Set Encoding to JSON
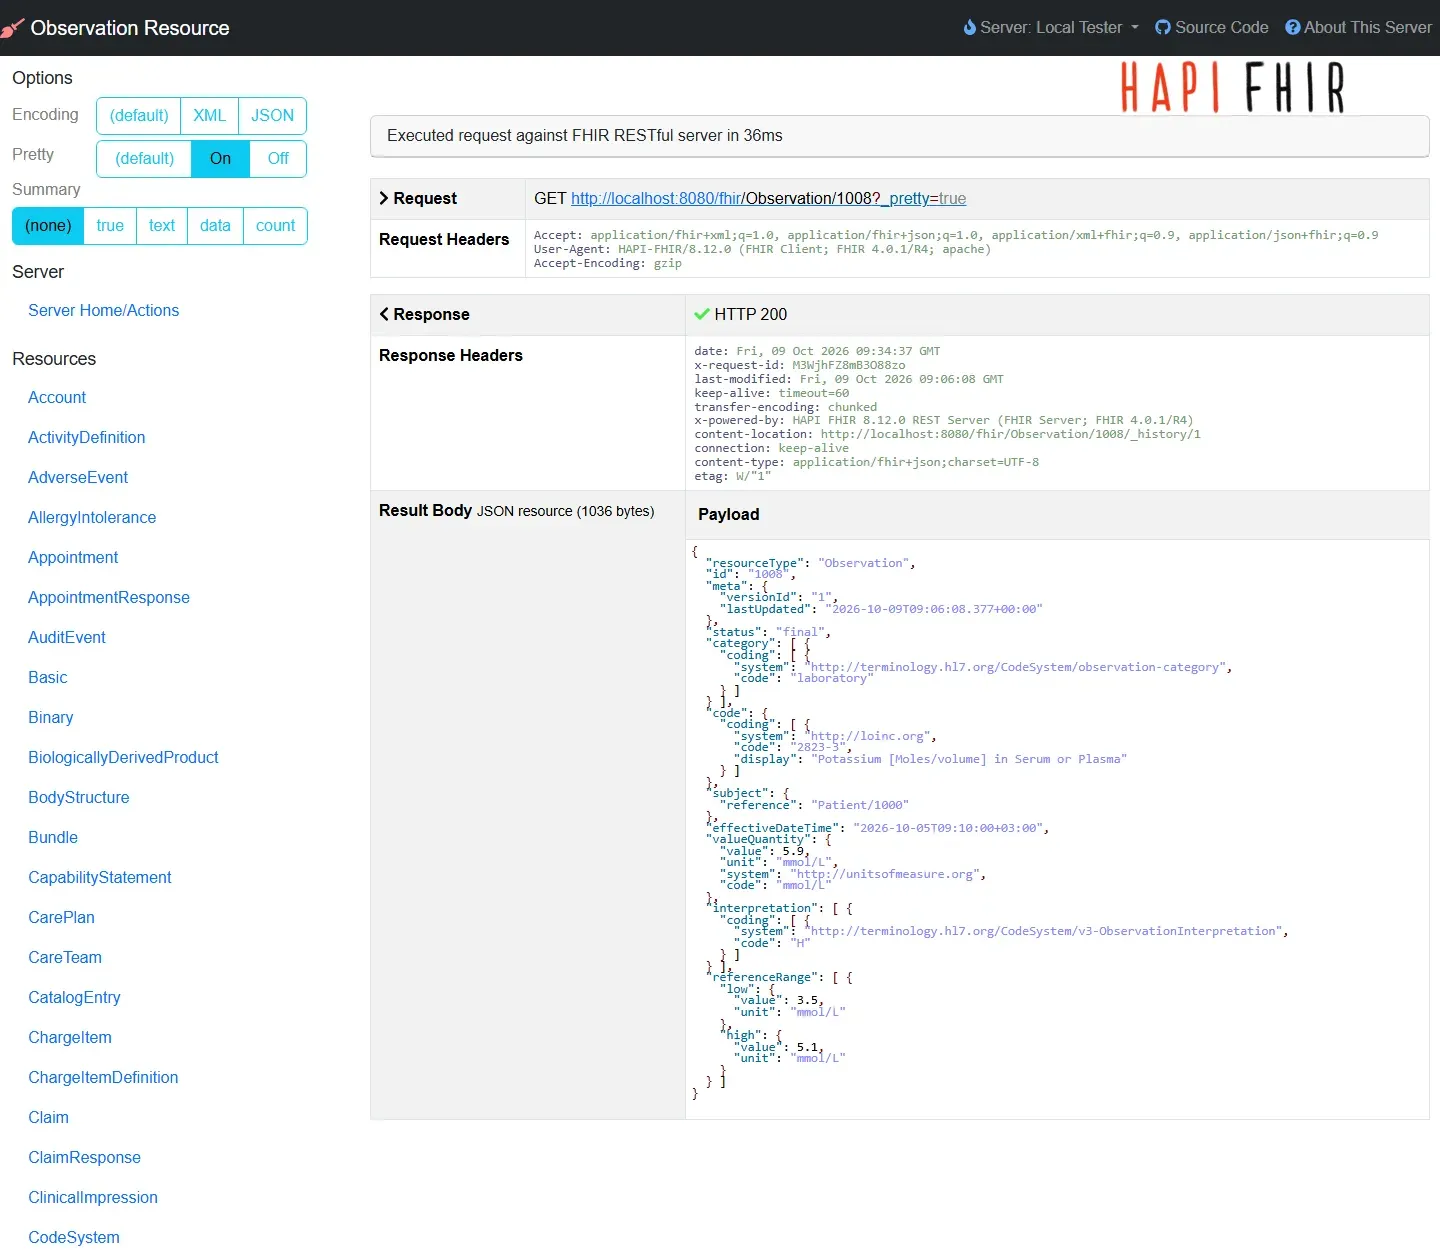Screen dimensions: 1440x1250 point(272,116)
